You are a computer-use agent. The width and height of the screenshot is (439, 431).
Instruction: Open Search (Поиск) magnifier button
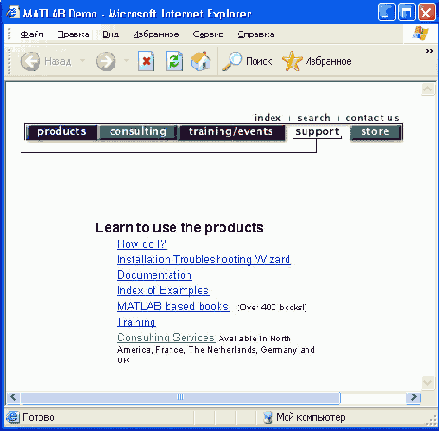click(x=247, y=61)
